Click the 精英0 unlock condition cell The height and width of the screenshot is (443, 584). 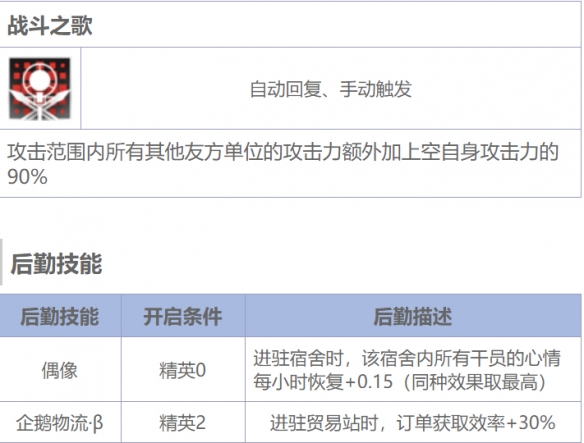point(183,370)
